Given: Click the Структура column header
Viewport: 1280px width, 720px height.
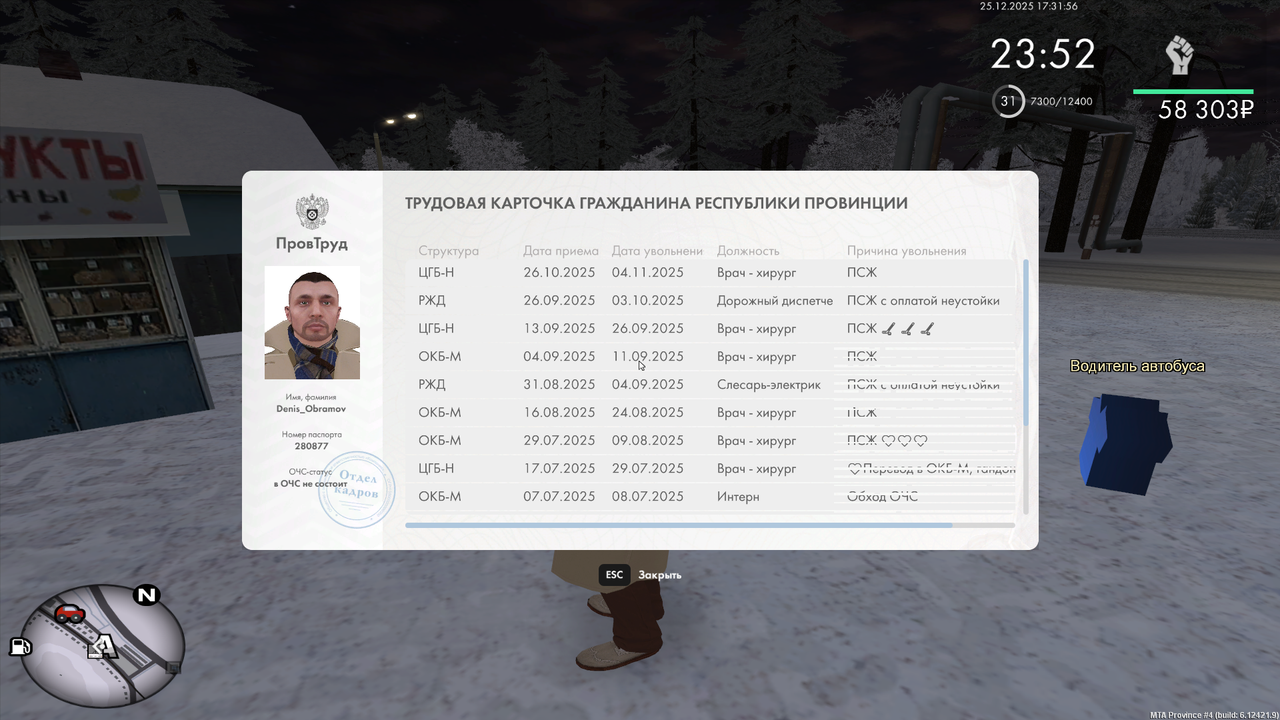Looking at the screenshot, I should click(449, 251).
